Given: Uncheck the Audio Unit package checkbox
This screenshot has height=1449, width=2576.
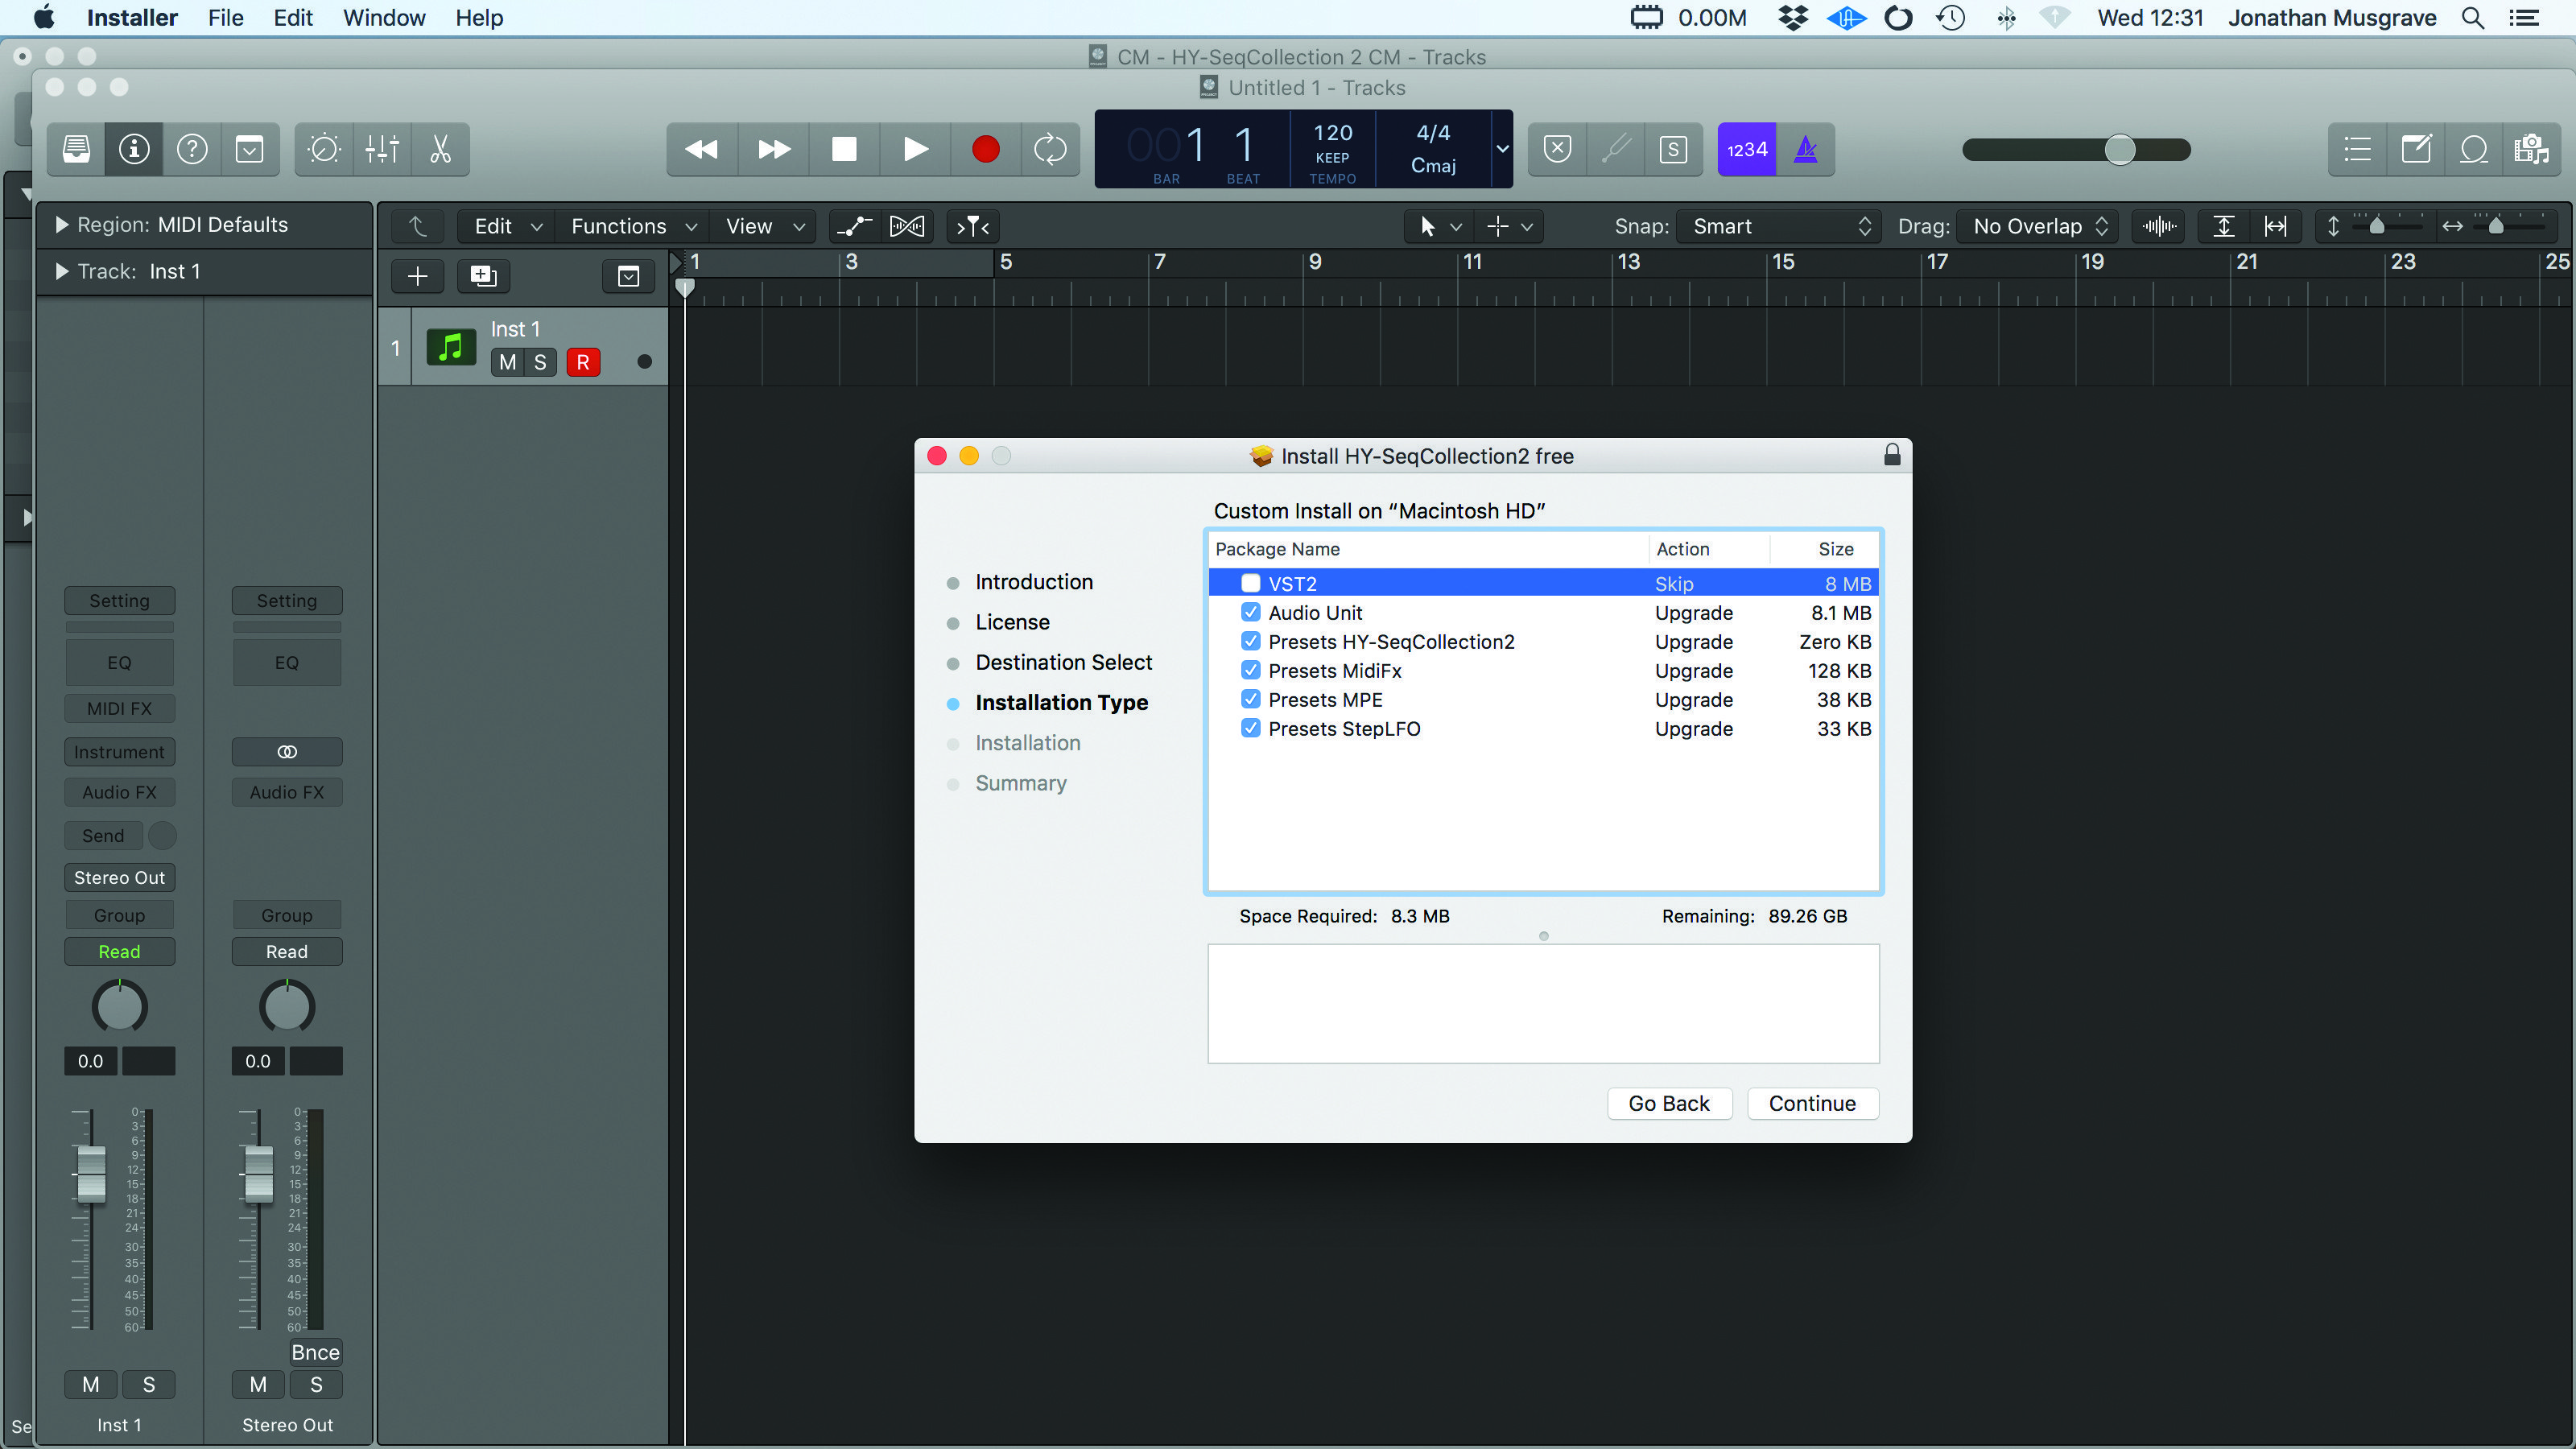Looking at the screenshot, I should click(x=1250, y=612).
